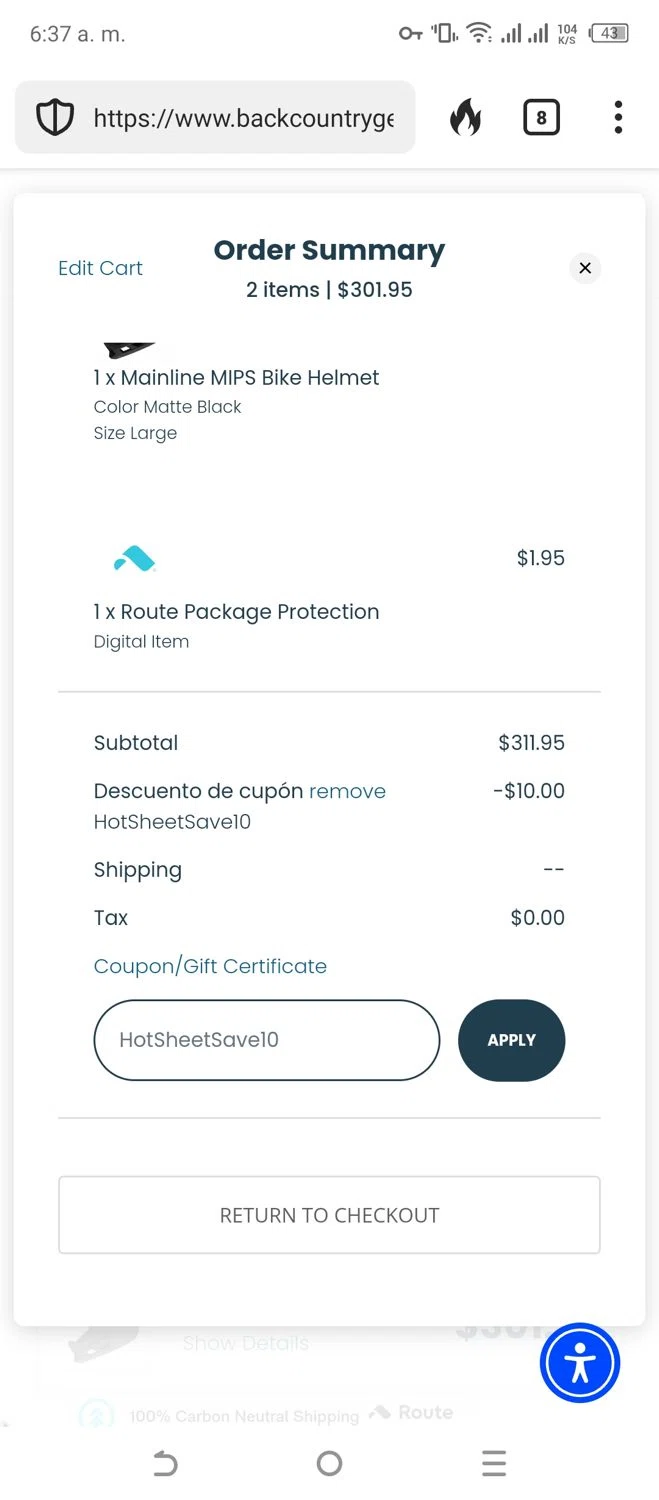Tap the Android home circle button
This screenshot has height=1500, width=659.
(329, 1464)
